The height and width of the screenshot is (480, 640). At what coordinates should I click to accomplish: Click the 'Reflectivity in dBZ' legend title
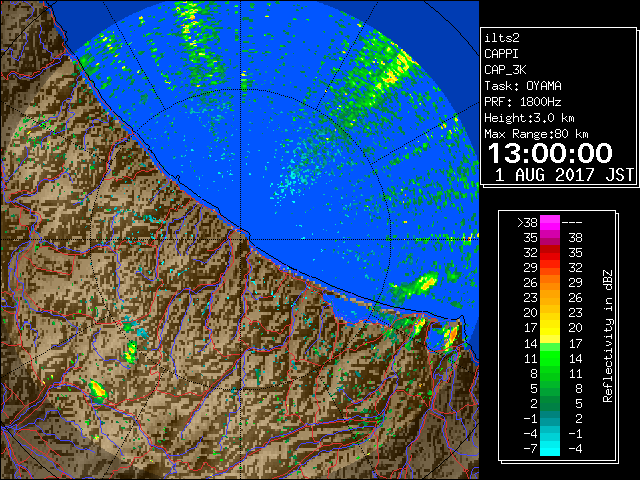click(x=608, y=336)
